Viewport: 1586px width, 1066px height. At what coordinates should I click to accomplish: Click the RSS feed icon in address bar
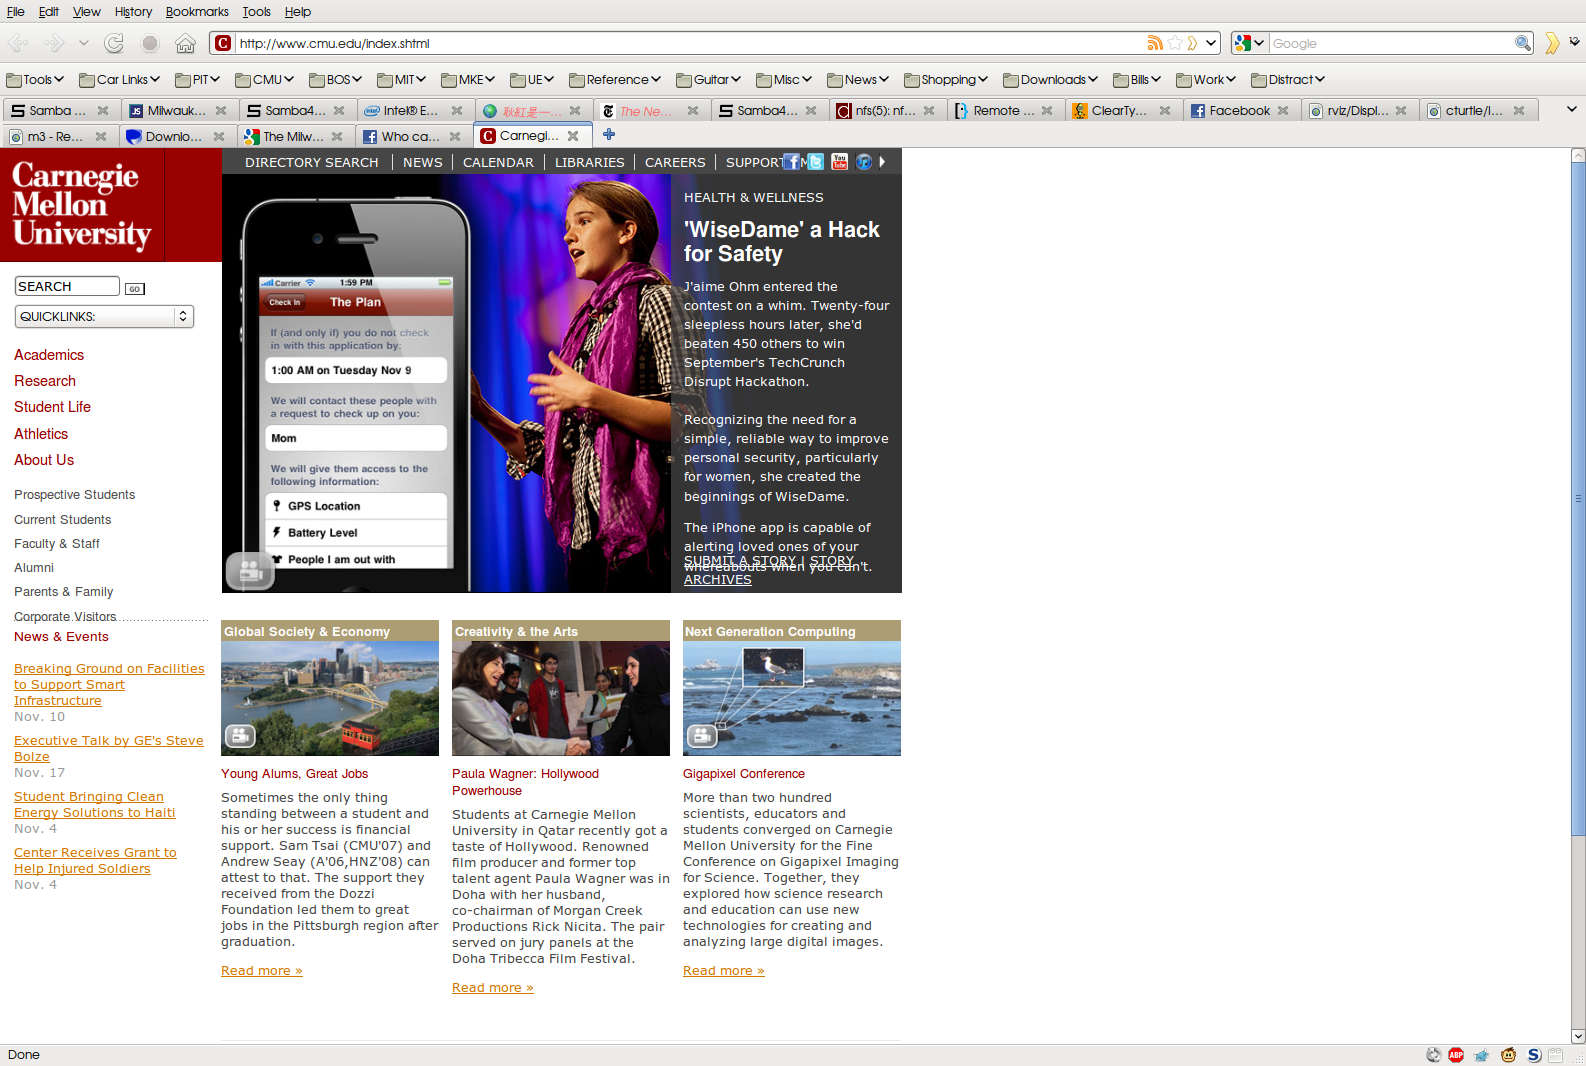1155,43
